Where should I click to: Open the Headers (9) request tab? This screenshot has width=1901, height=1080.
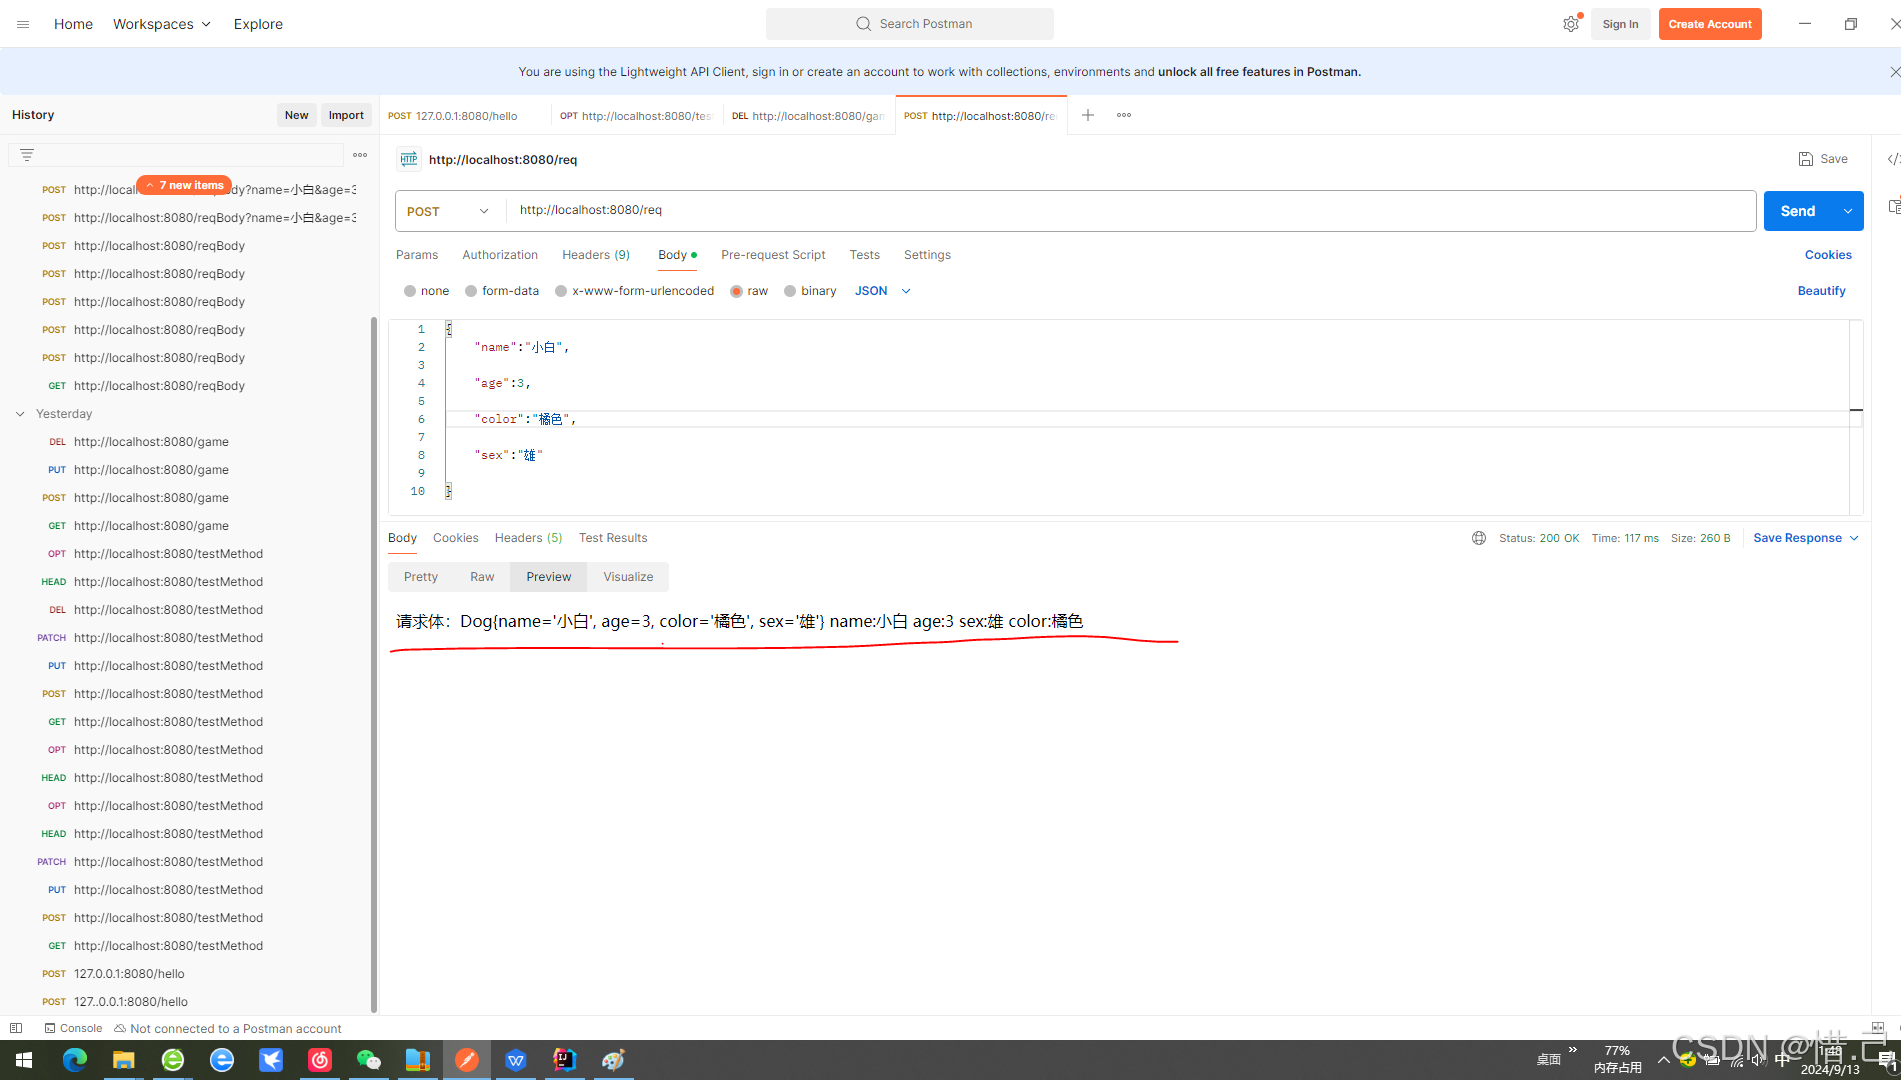point(596,255)
